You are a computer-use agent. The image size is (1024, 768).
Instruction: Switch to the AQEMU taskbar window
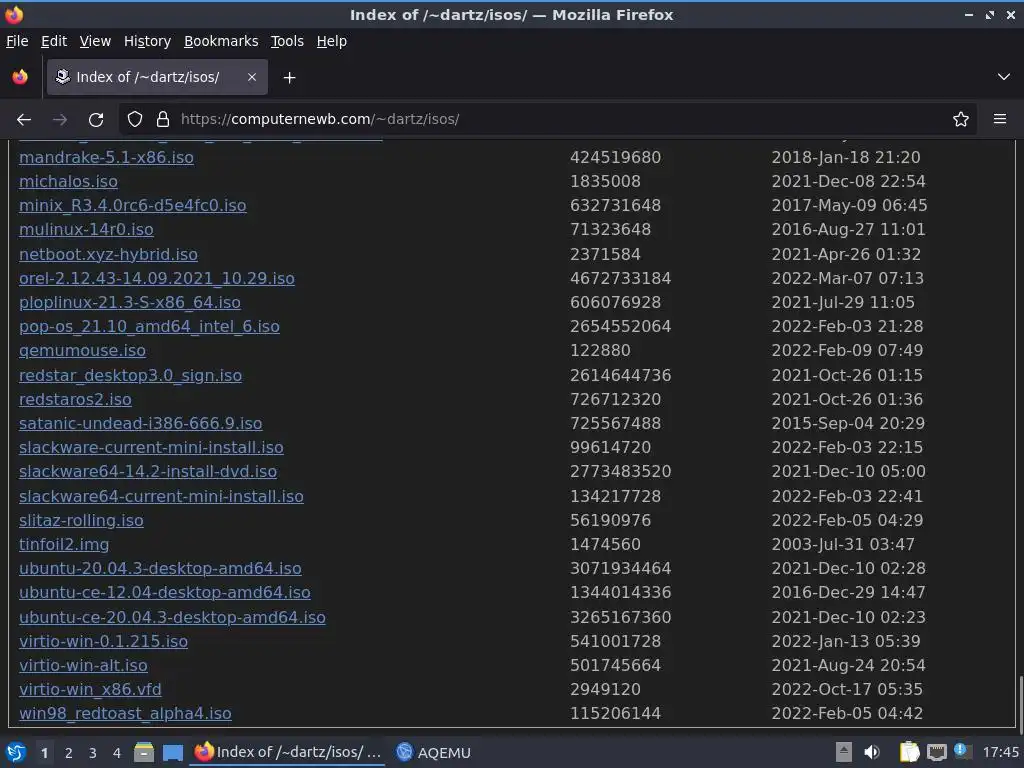pyautogui.click(x=434, y=752)
